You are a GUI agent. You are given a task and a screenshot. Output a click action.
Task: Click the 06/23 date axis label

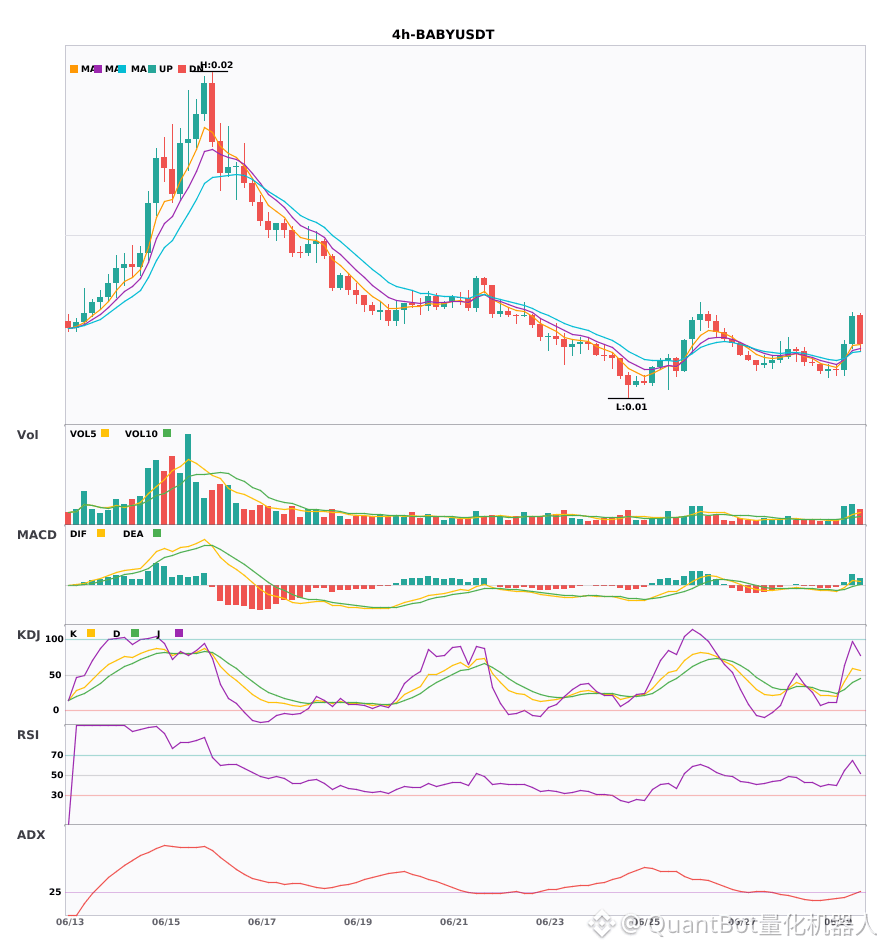pyautogui.click(x=550, y=922)
